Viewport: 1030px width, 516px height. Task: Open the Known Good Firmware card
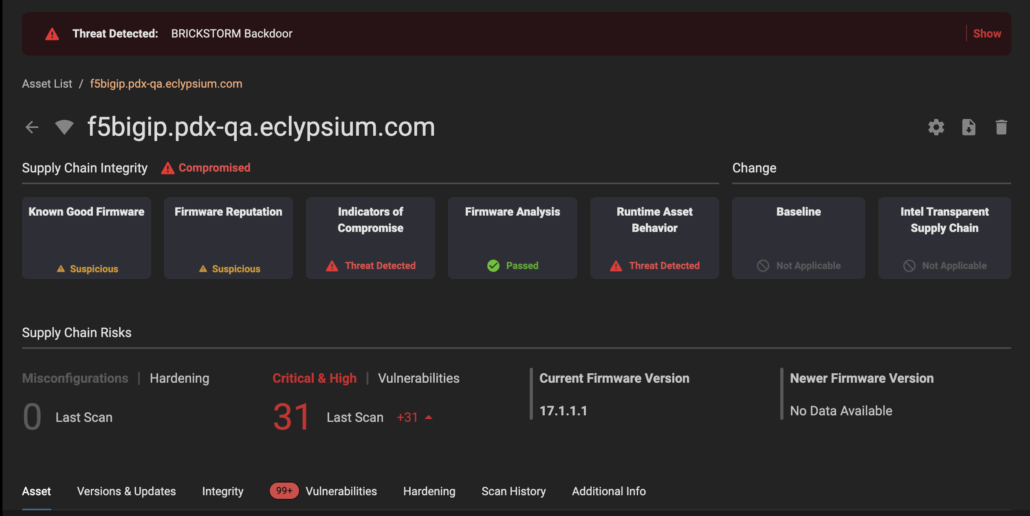pos(87,237)
